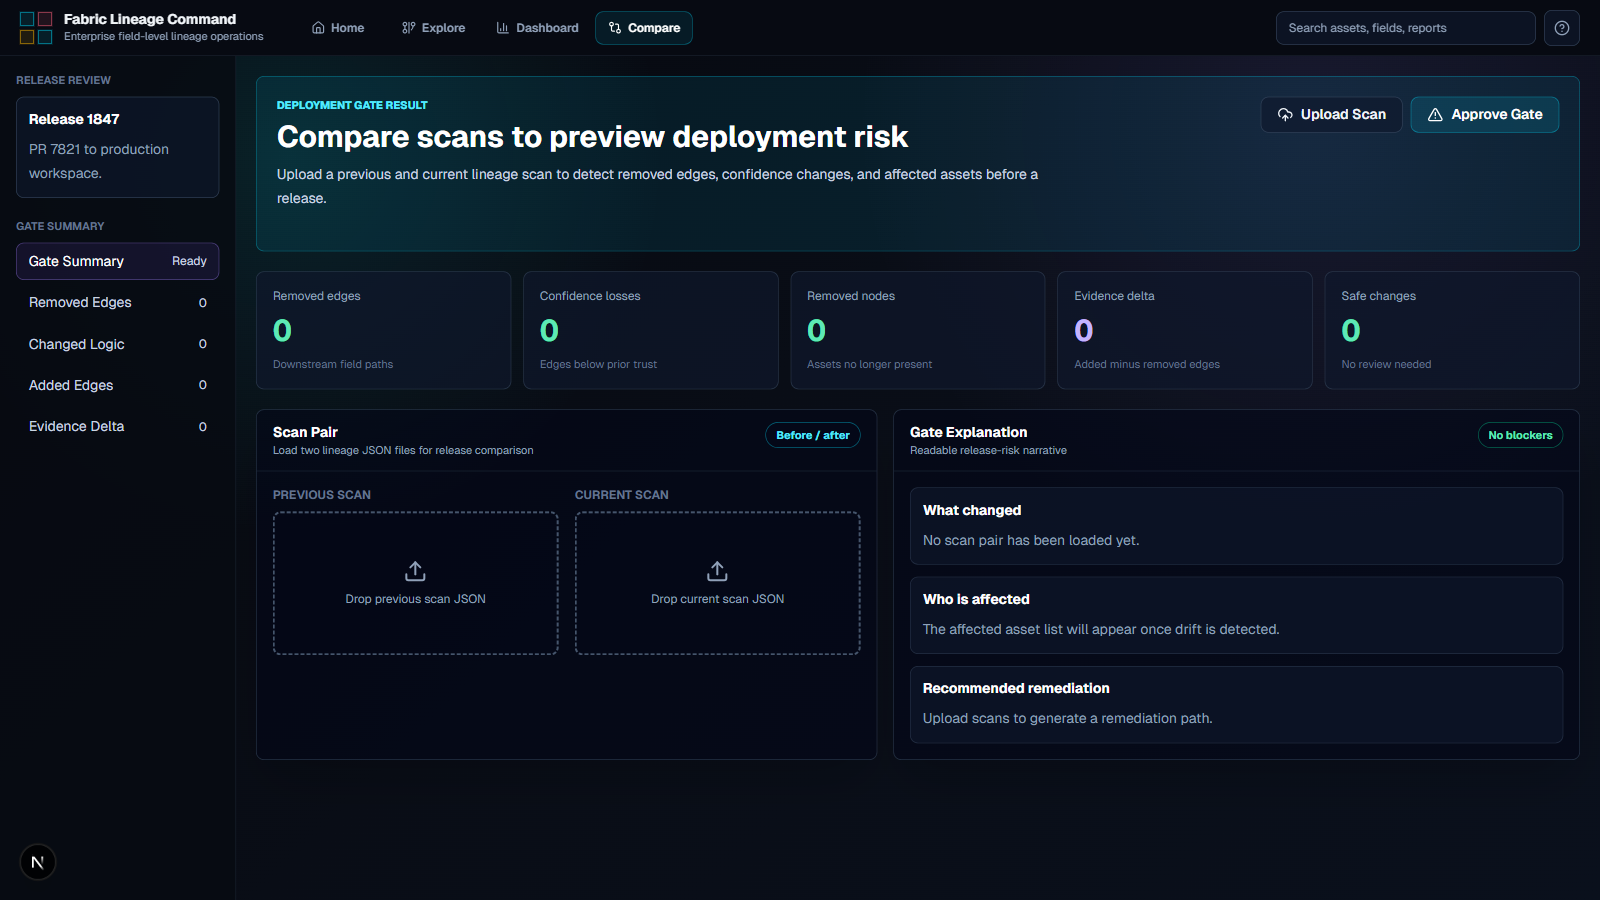This screenshot has width=1600, height=900.
Task: Click the Home nav house icon
Action: [x=318, y=28]
